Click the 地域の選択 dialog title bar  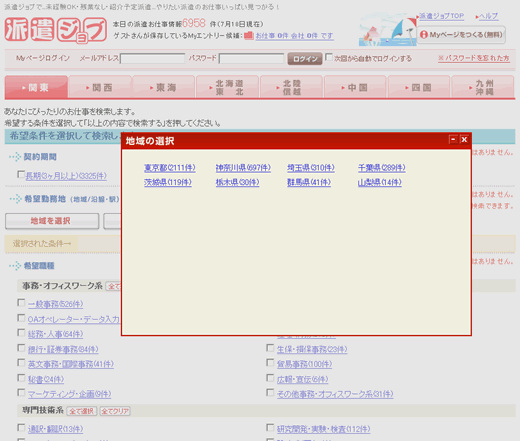pyautogui.click(x=296, y=141)
